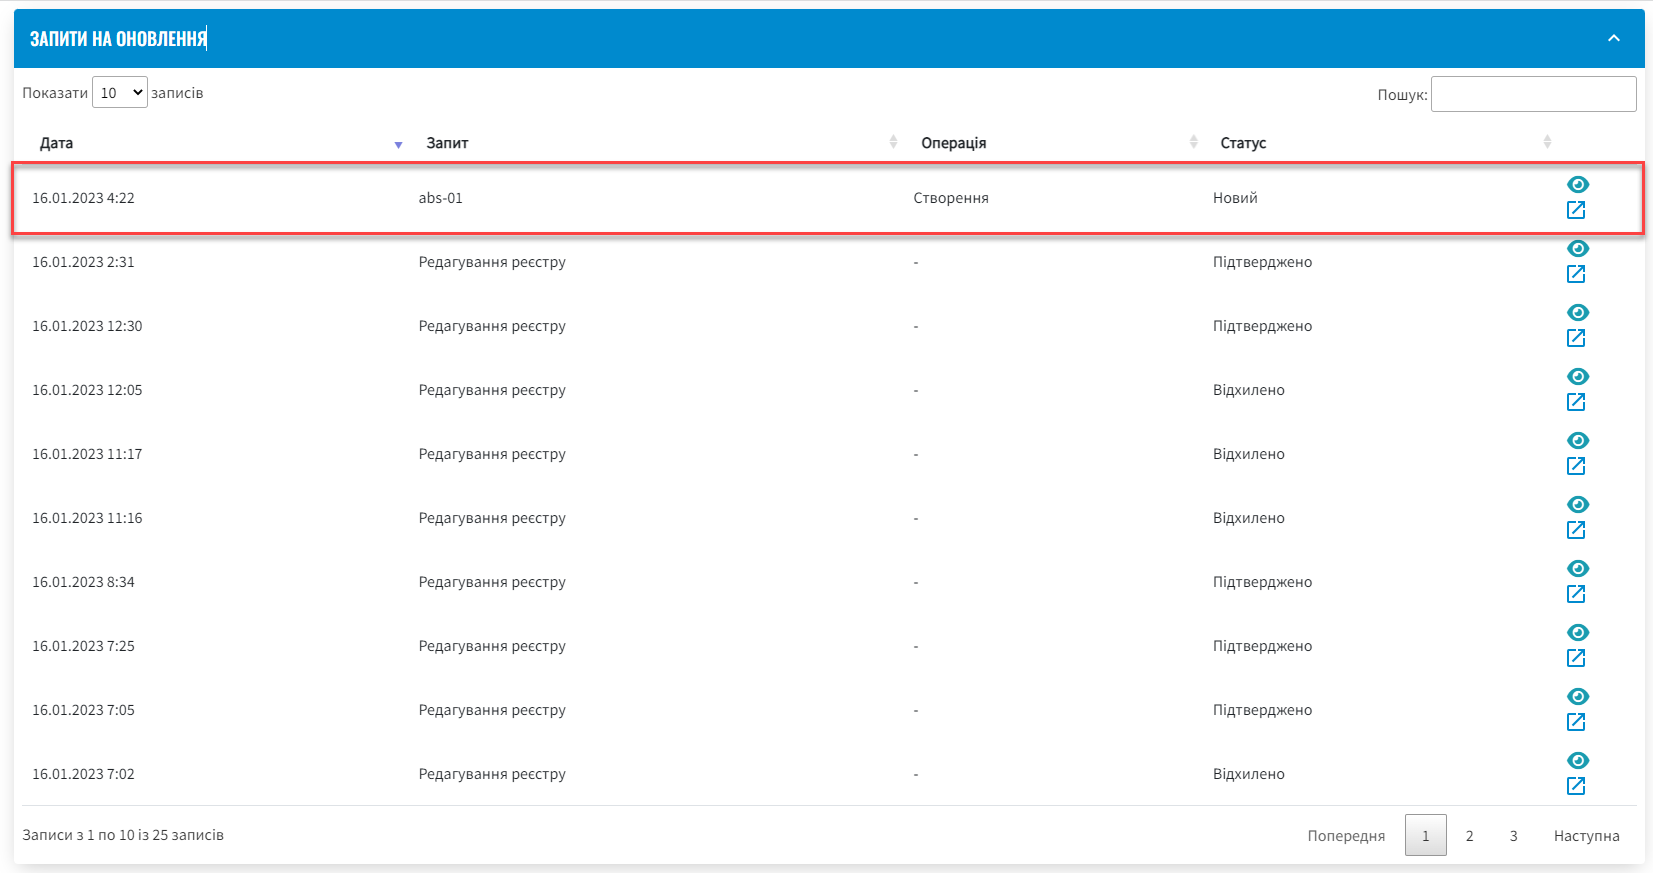View the 16.01.2023 2:31 request via eye icon
The width and height of the screenshot is (1653, 873).
[x=1577, y=249]
